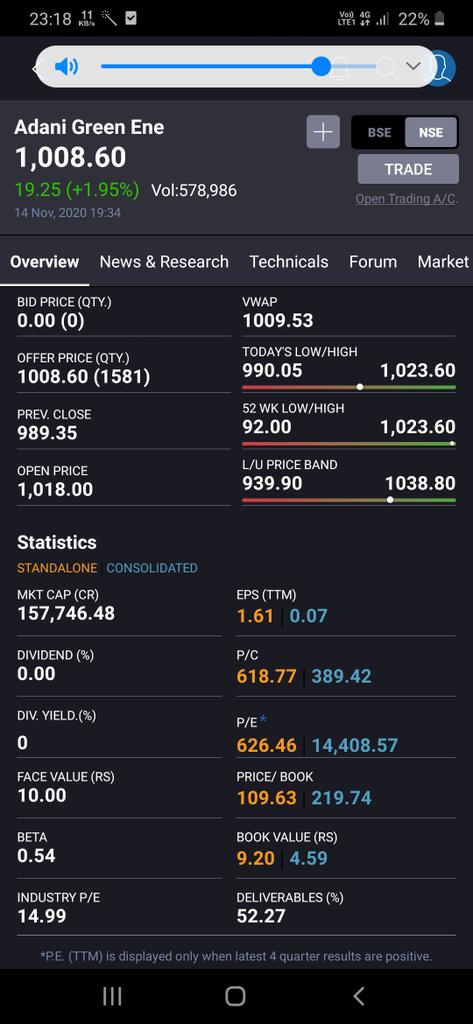Tap the standalone EPS value 1.61
This screenshot has width=473, height=1024.
[255, 616]
